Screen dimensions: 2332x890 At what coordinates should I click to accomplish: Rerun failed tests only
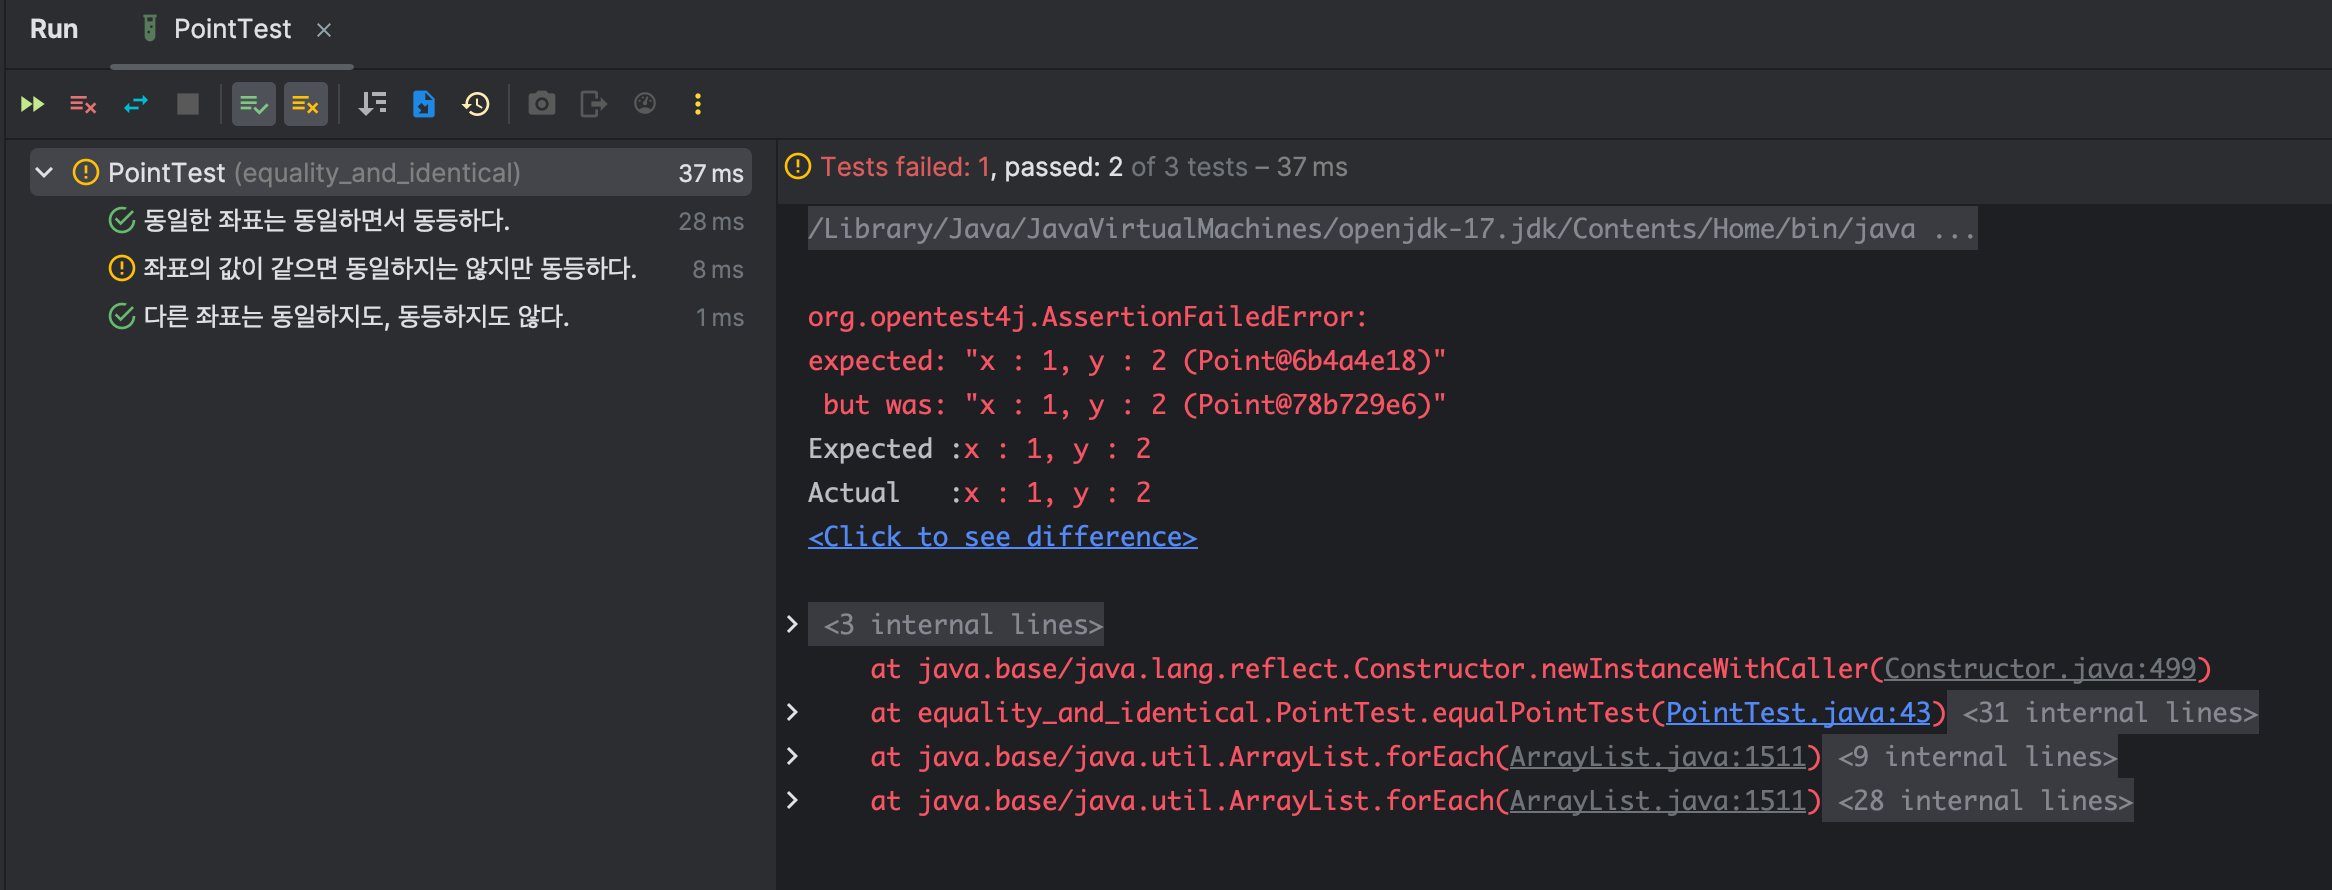point(83,104)
